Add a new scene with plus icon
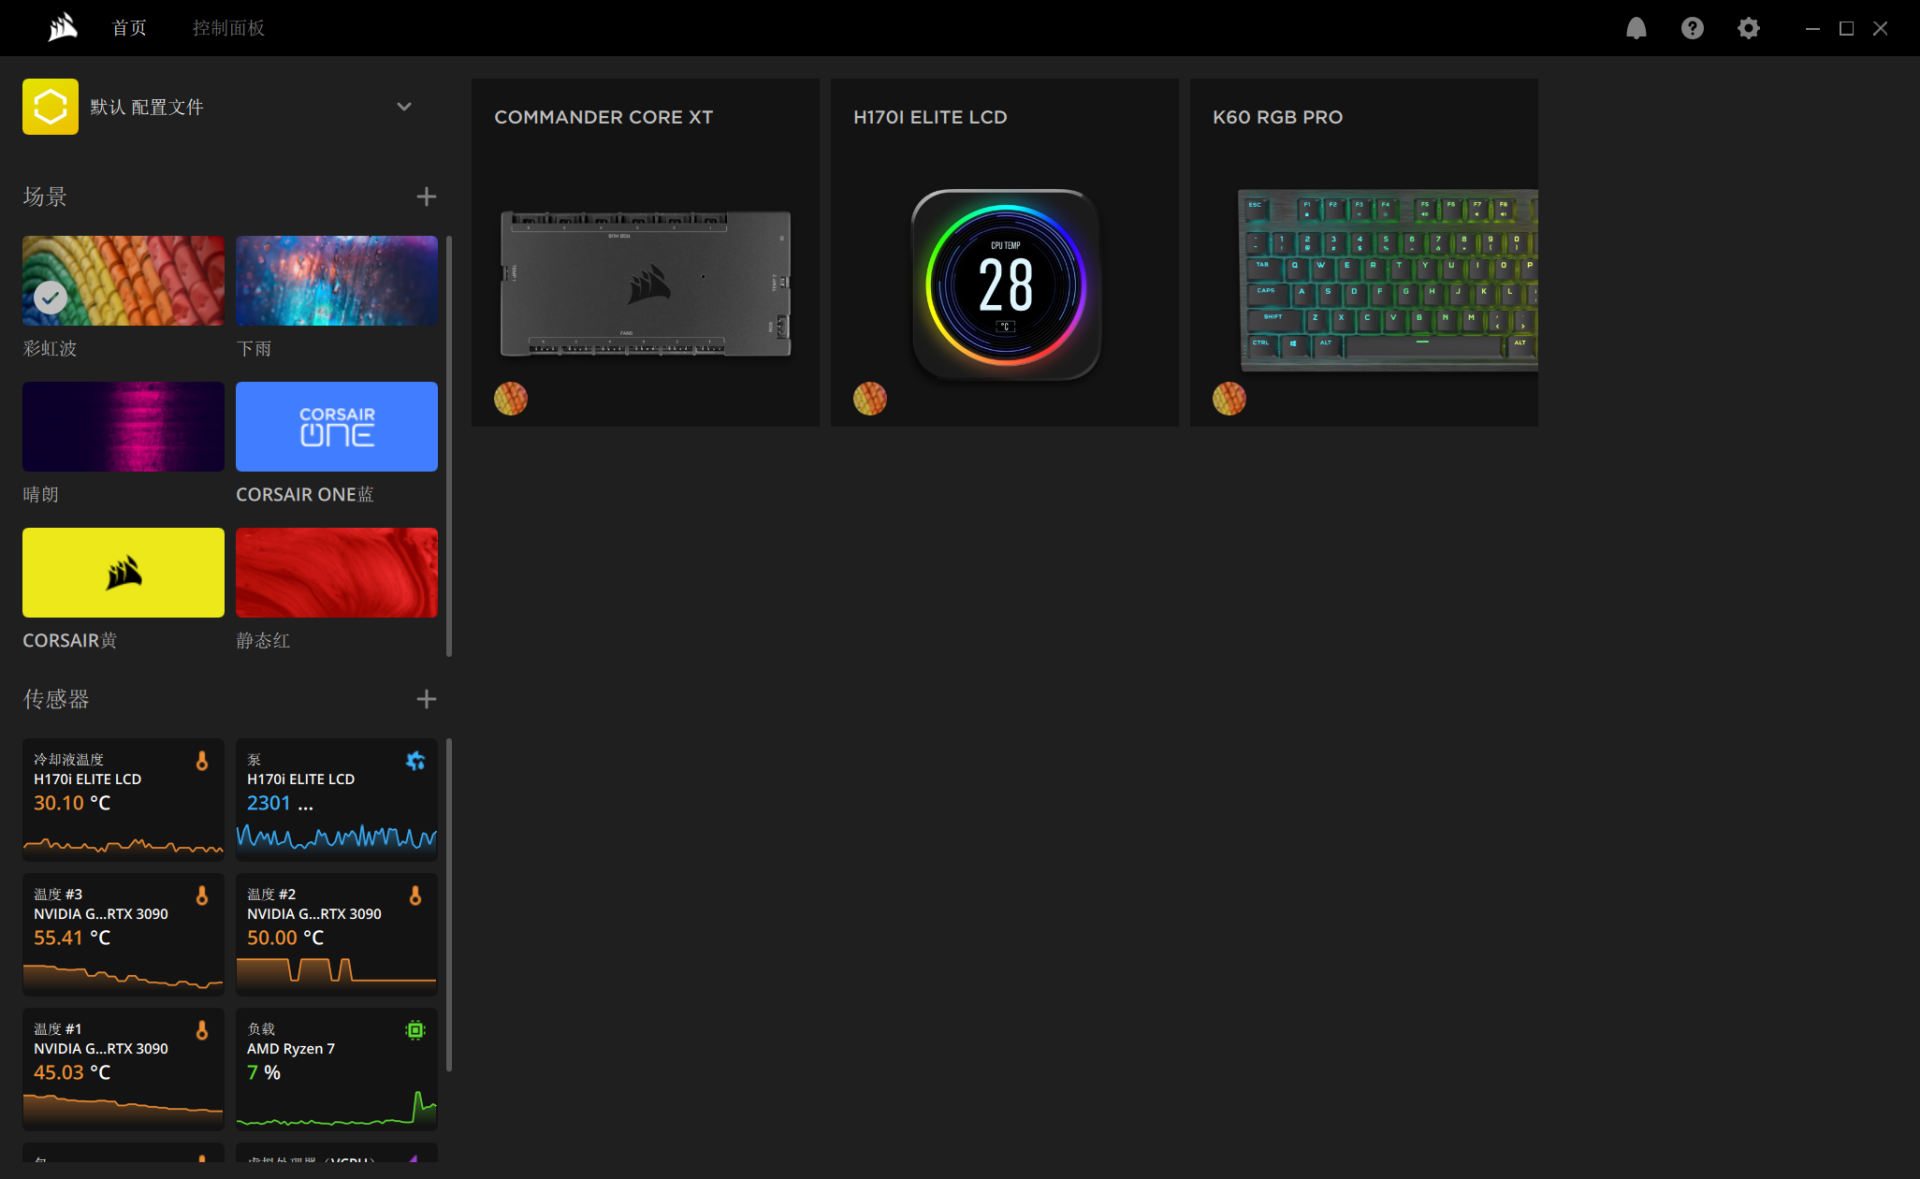This screenshot has height=1179, width=1920. [x=426, y=196]
